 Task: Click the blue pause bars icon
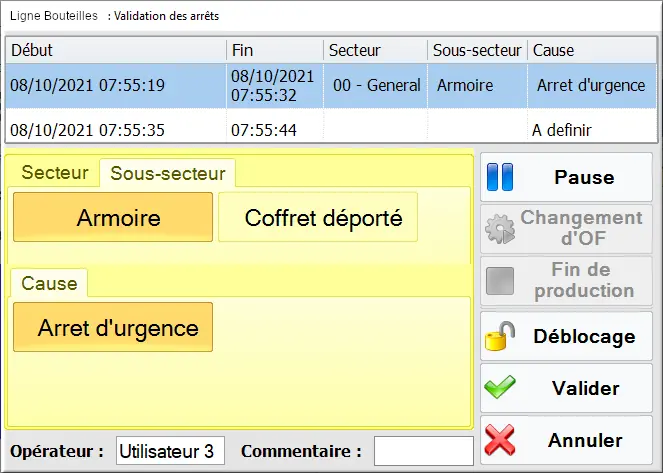[500, 177]
